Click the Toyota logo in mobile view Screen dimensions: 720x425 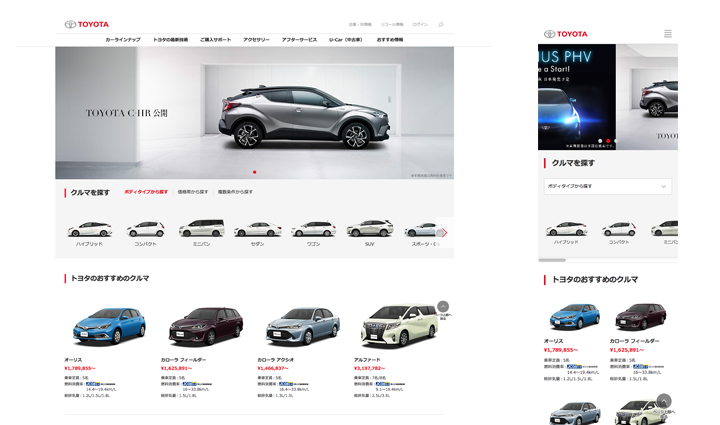pyautogui.click(x=565, y=34)
